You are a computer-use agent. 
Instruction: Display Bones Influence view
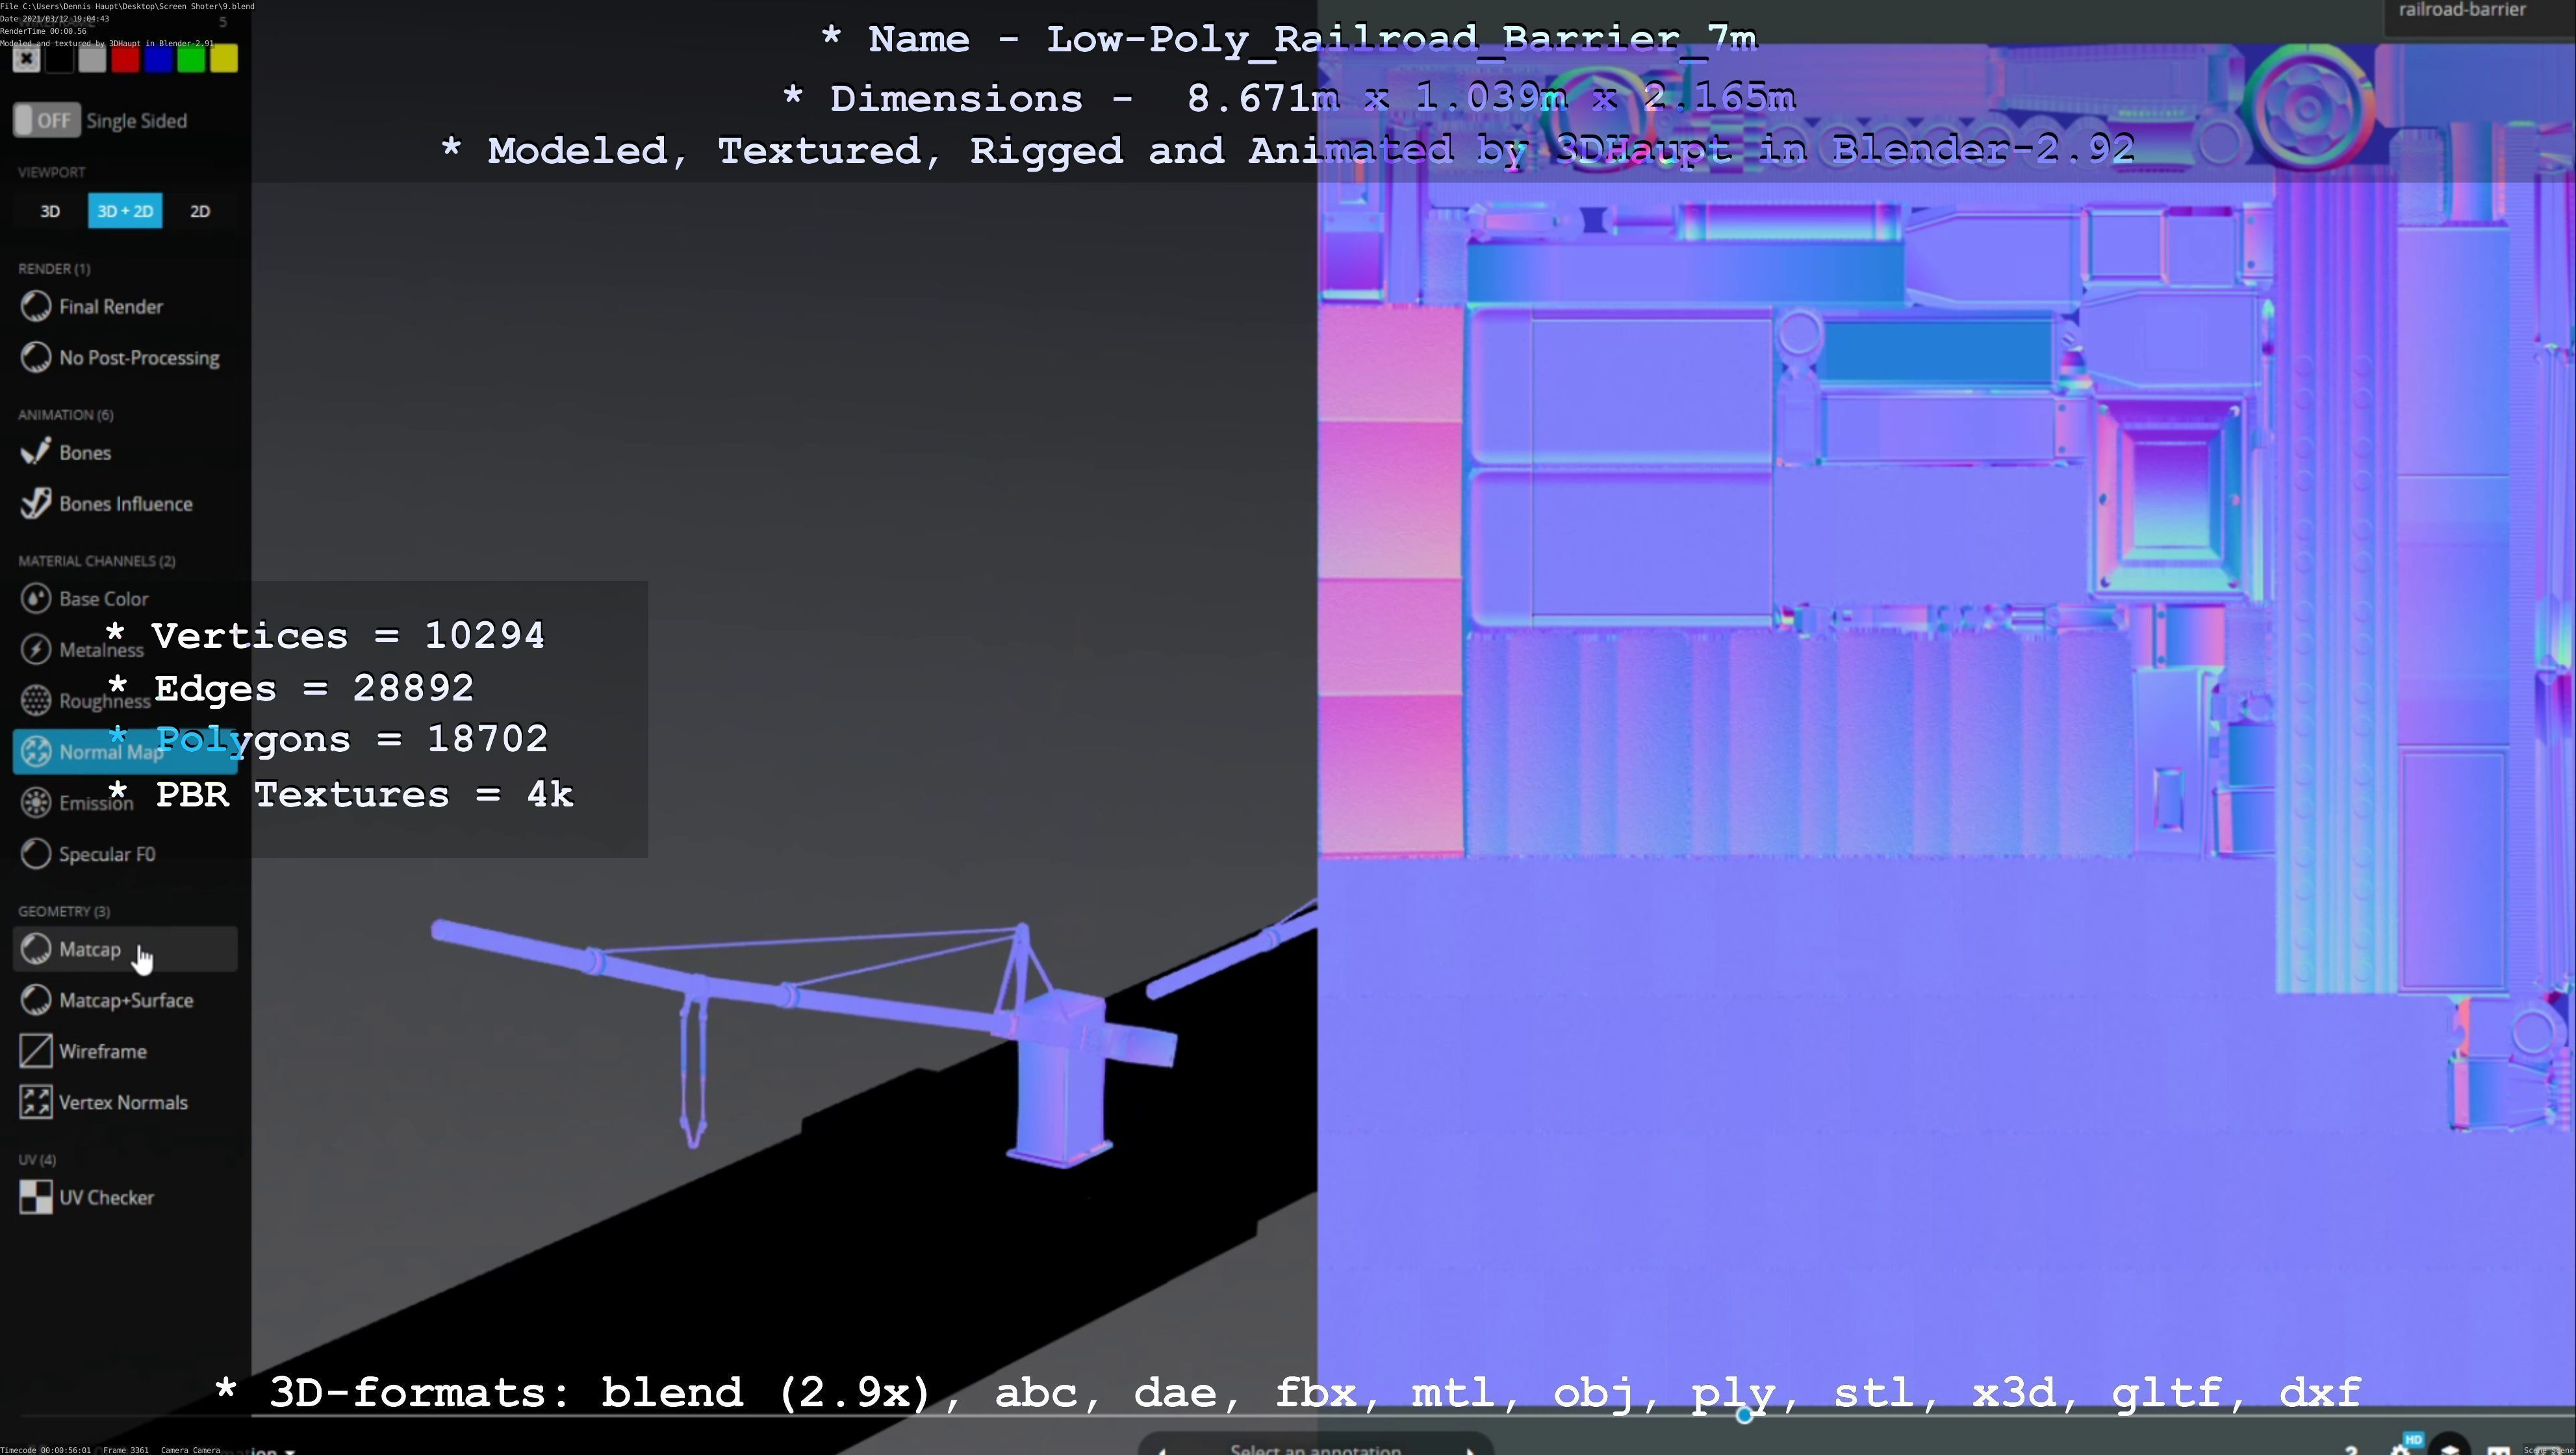tap(125, 504)
